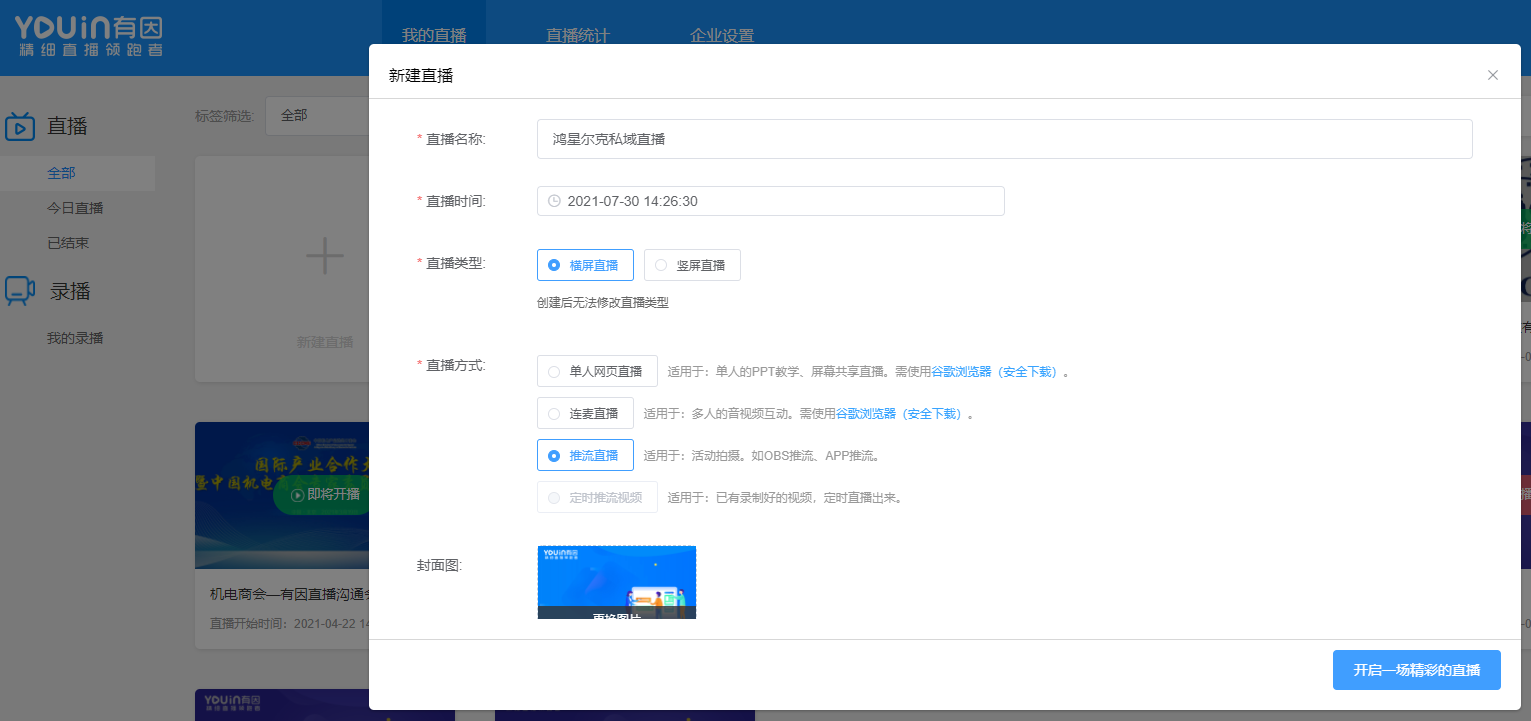Open 谷歌浏览器 download link for 单人网页直播

tap(995, 372)
